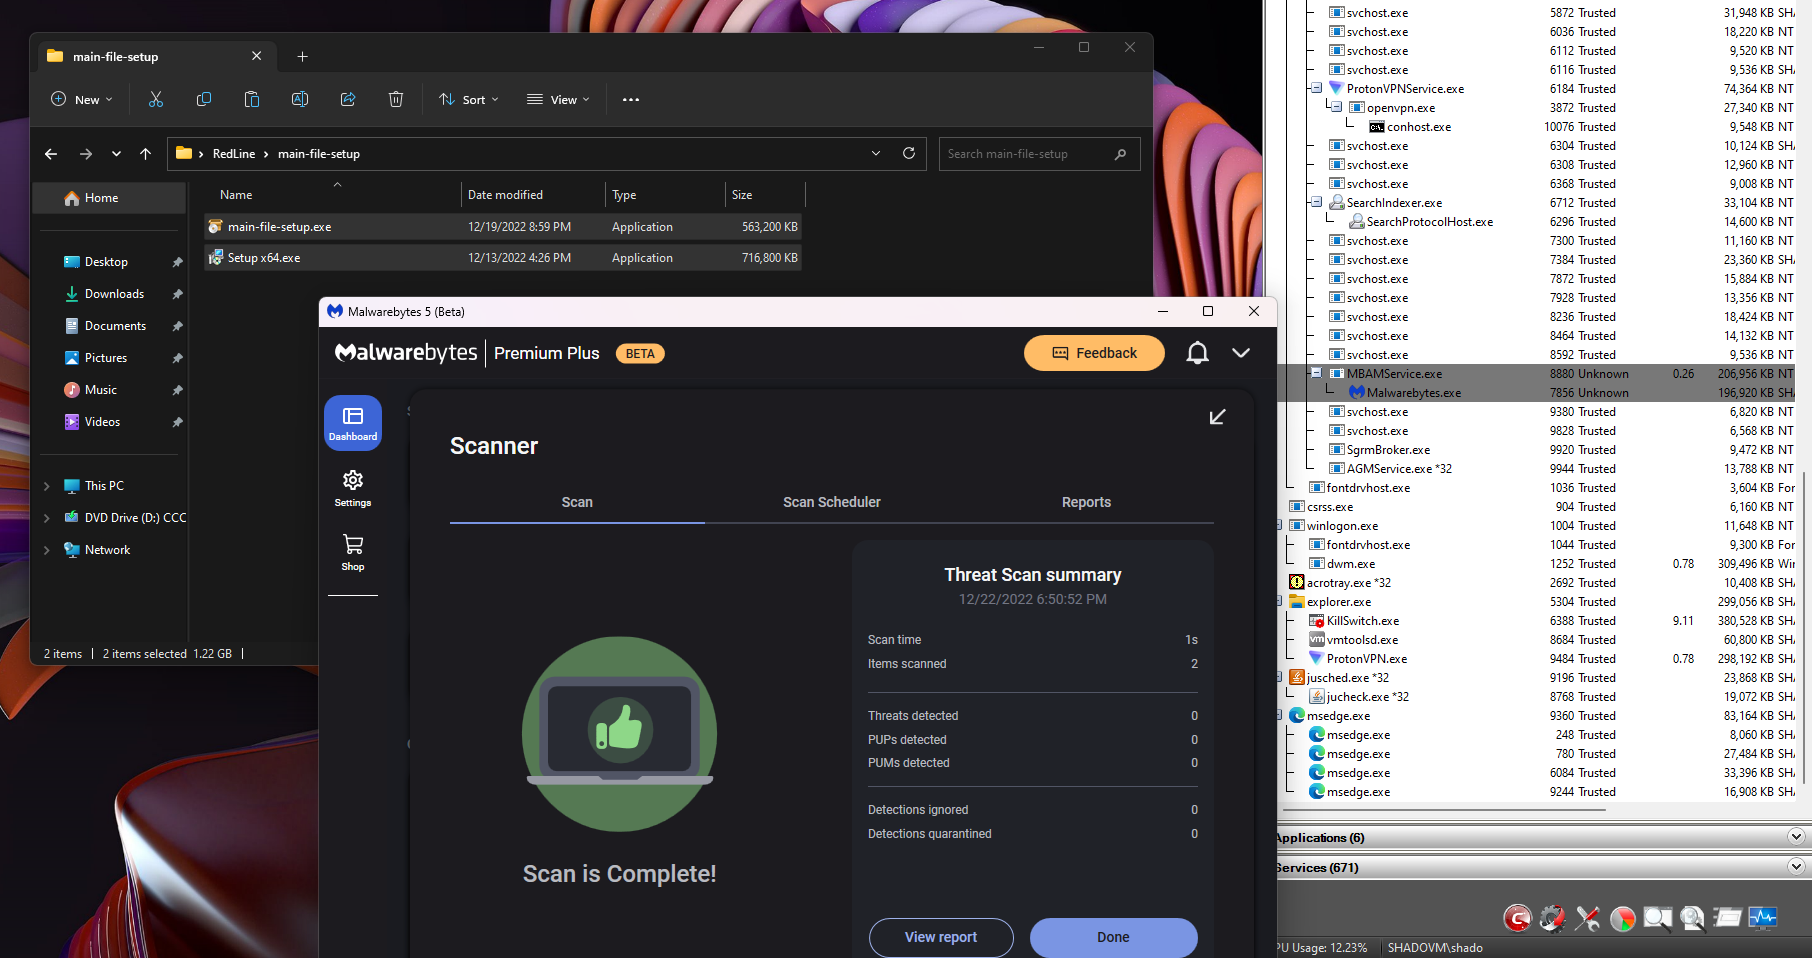Click the Search main-file-setup field
The width and height of the screenshot is (1812, 958).
[1039, 154]
